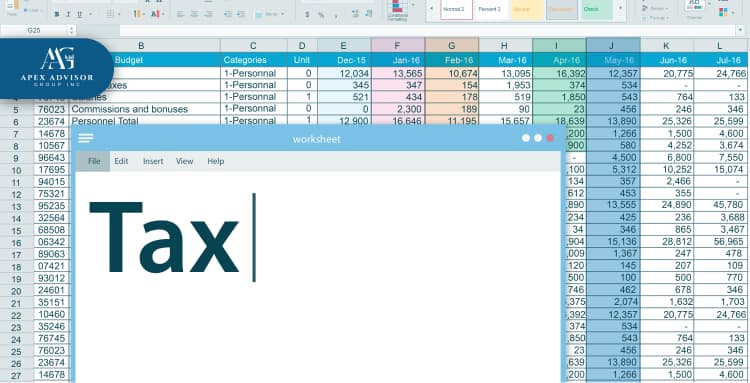The width and height of the screenshot is (750, 383).
Task: Center cell text horizontally
Action: pos(195,14)
